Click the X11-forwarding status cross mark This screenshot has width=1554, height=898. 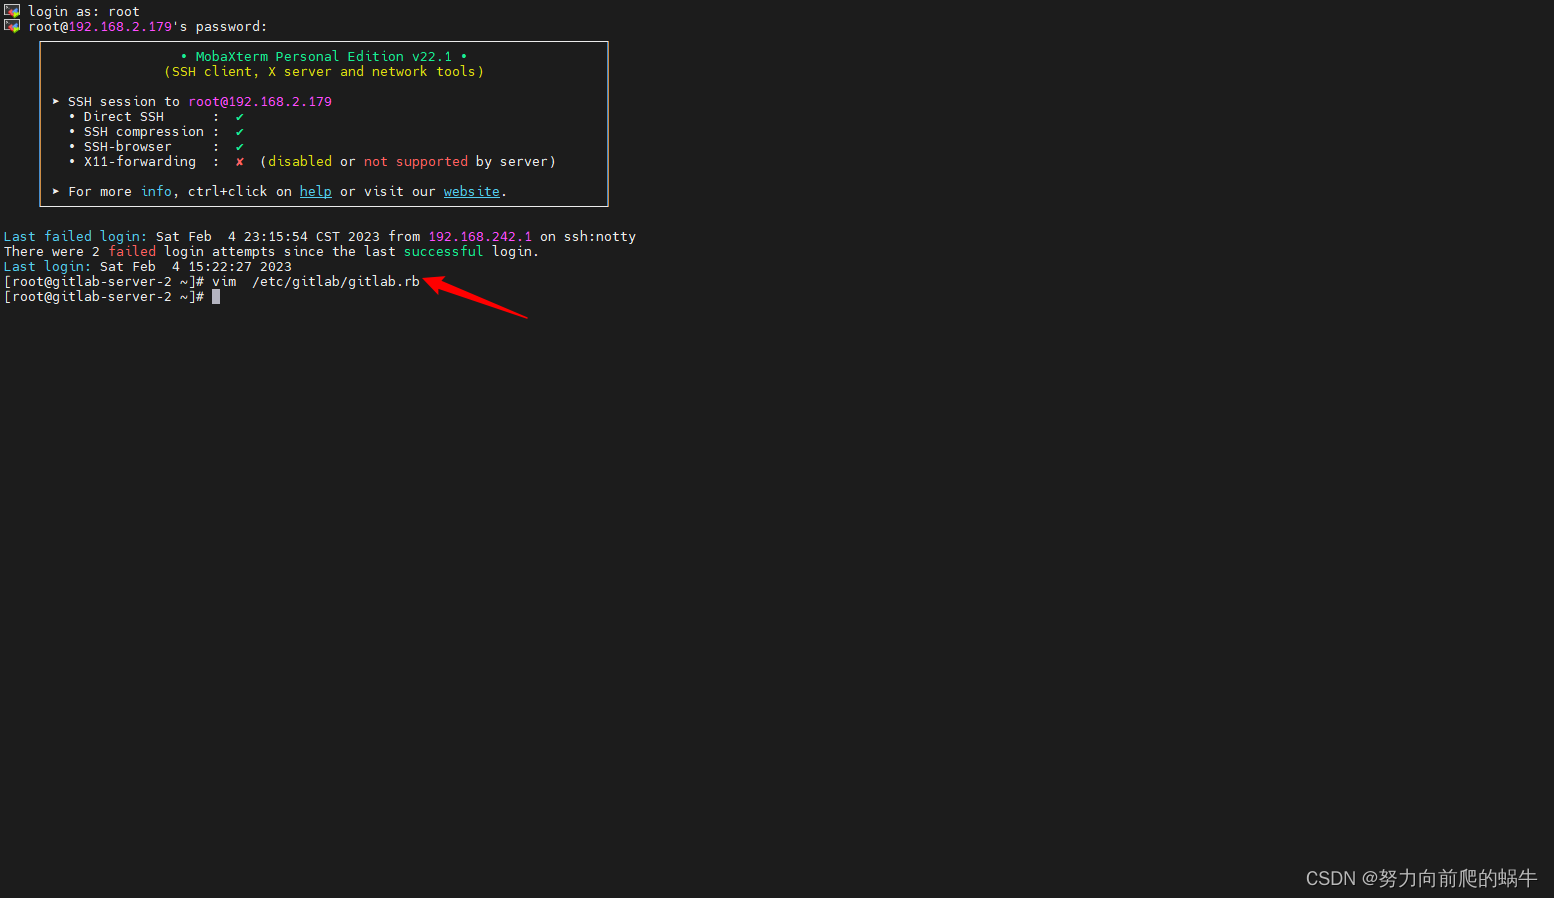pyautogui.click(x=240, y=162)
